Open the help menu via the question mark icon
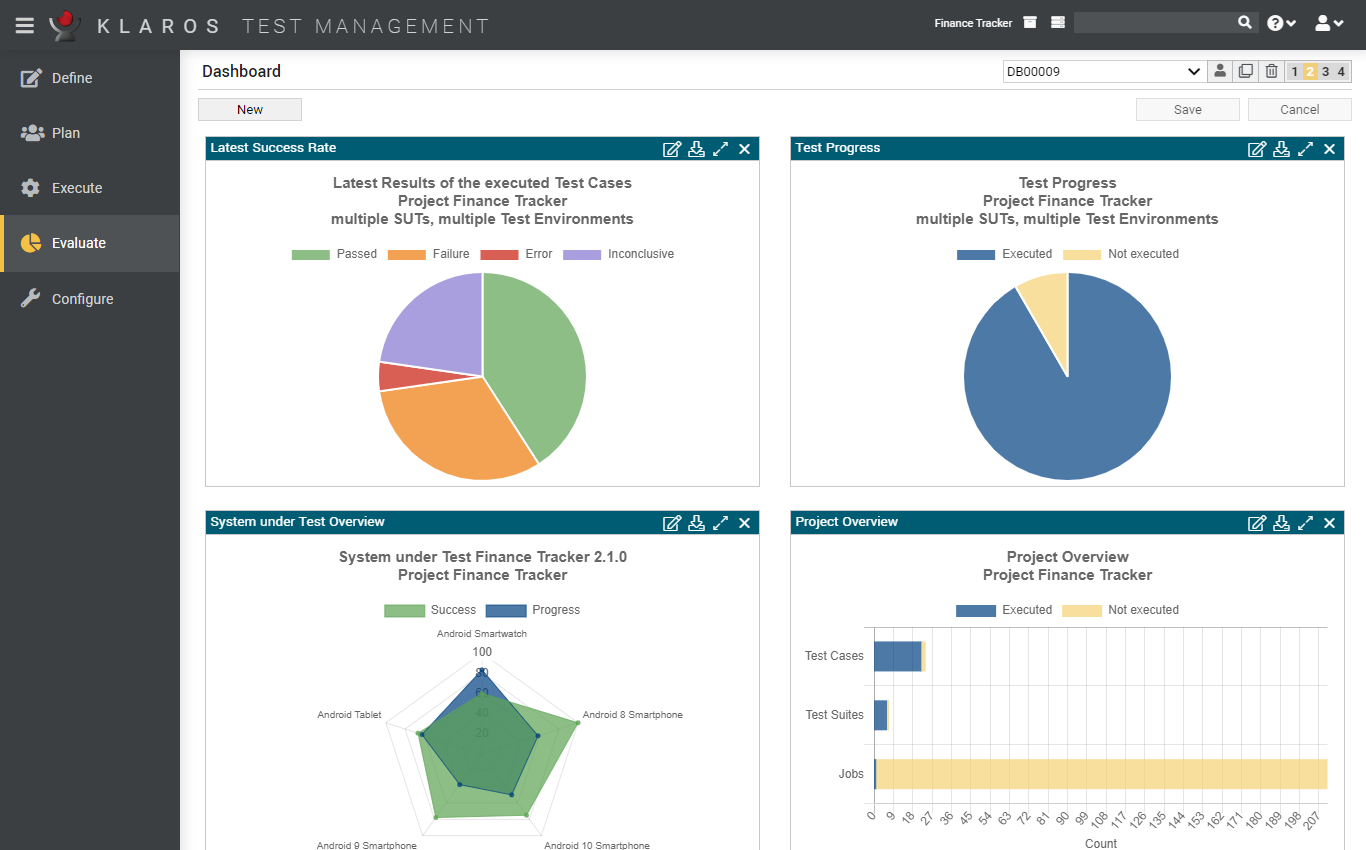 coord(1275,22)
